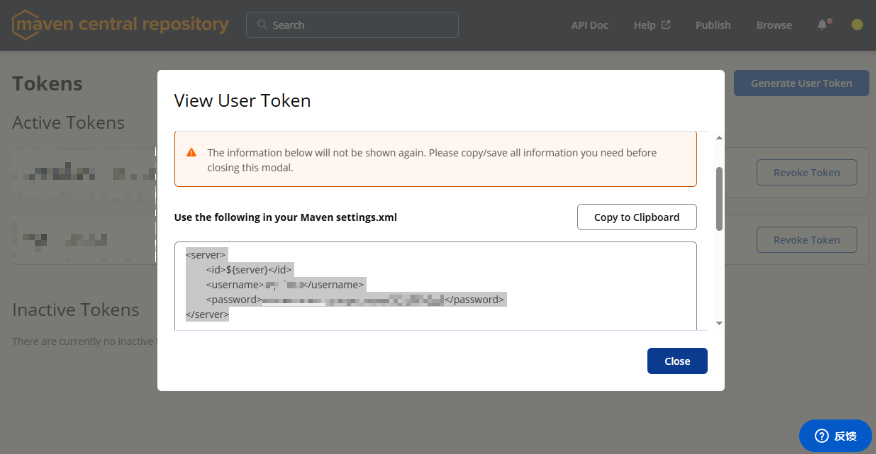The height and width of the screenshot is (454, 876).
Task: Click the opening '<server>' tag line
Action: pos(206,255)
